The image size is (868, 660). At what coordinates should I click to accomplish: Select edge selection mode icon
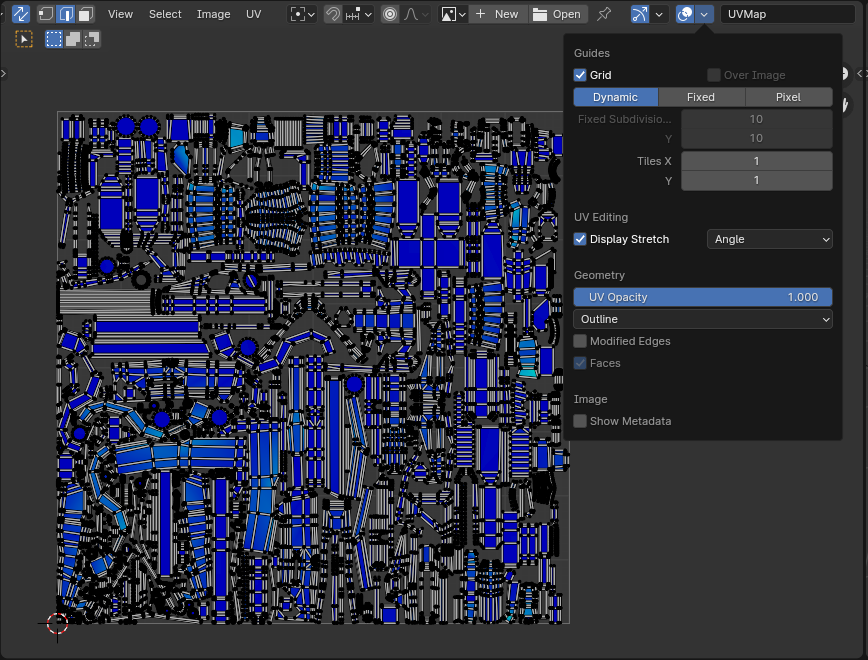[x=66, y=14]
